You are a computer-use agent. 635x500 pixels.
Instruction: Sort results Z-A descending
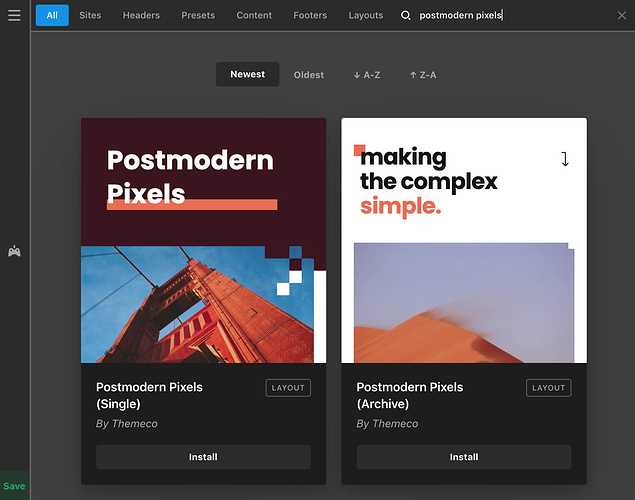(423, 75)
